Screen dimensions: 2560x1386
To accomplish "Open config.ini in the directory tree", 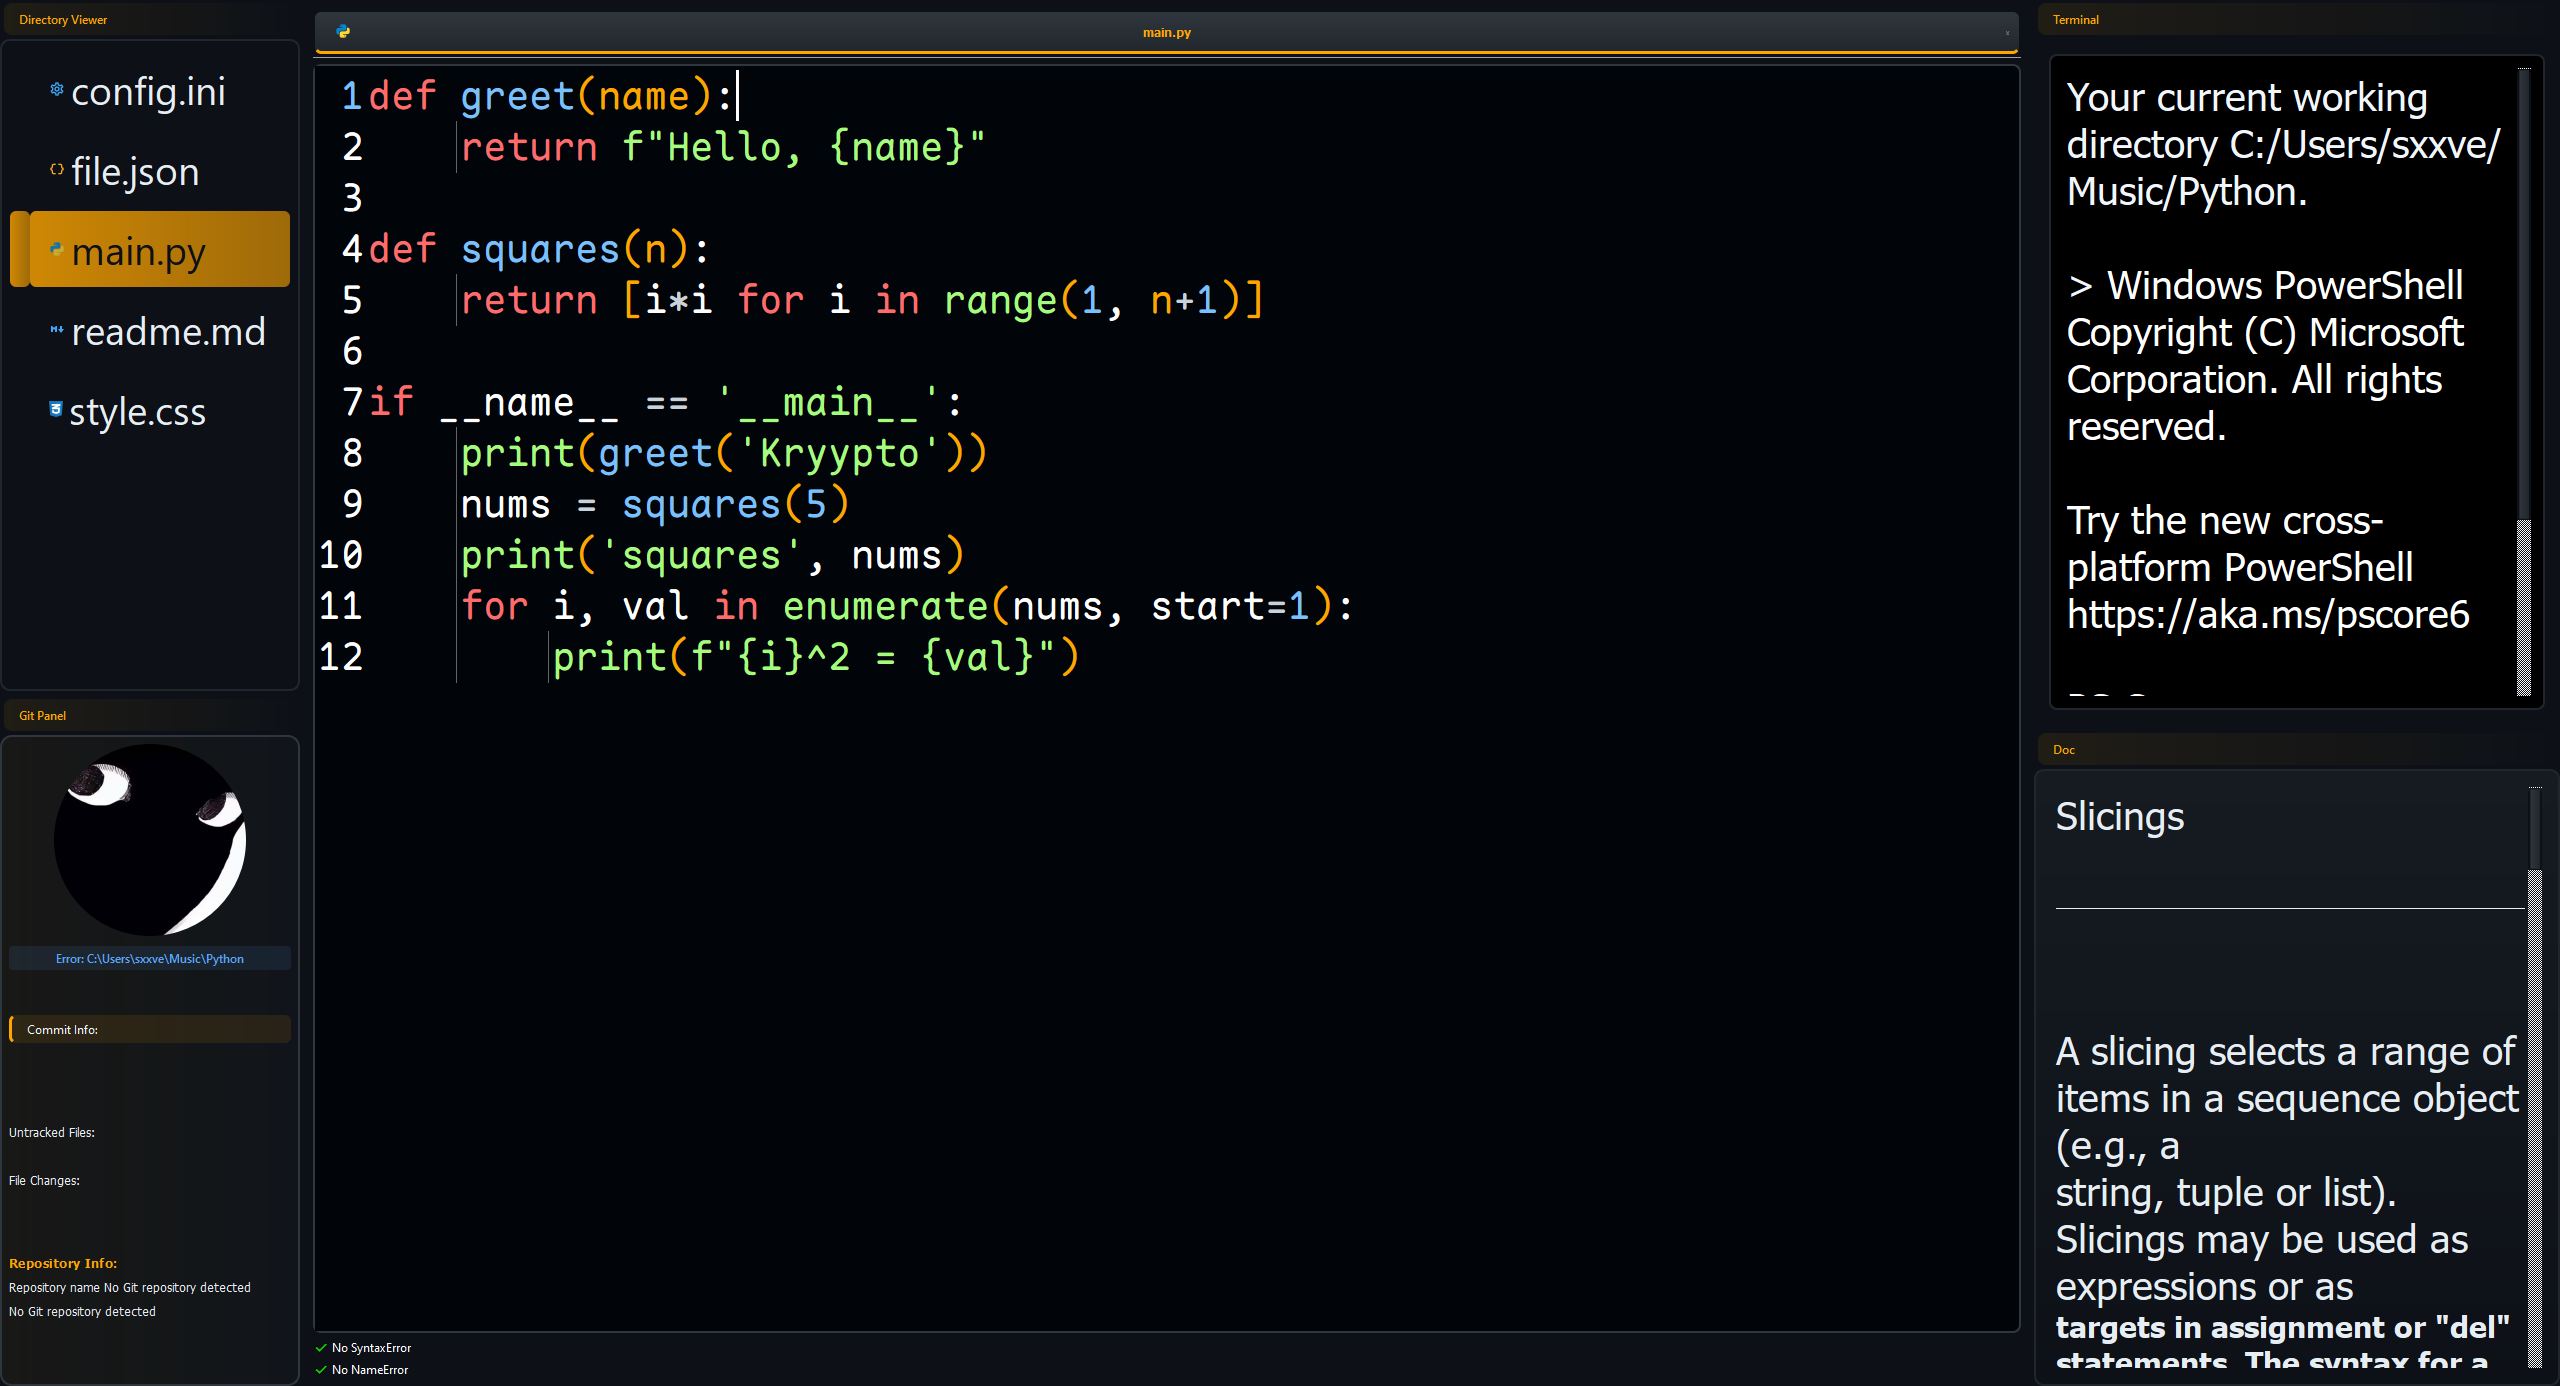I will [x=148, y=92].
